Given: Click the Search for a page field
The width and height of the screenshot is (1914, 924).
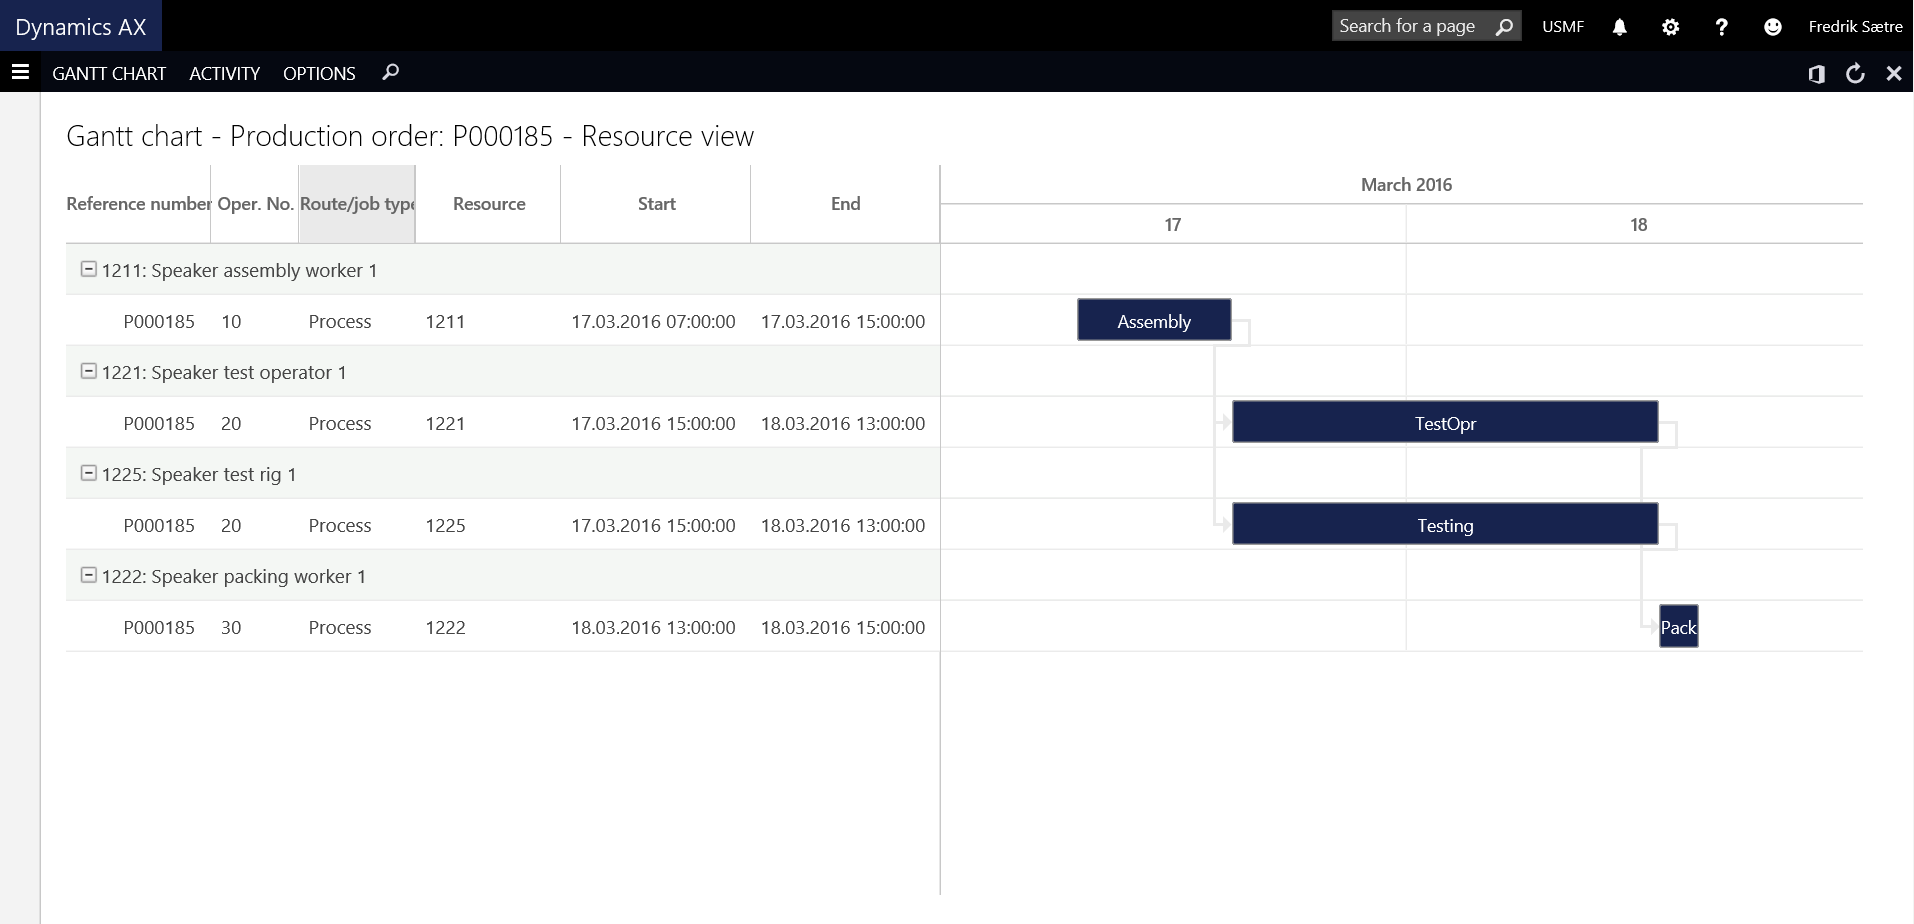Looking at the screenshot, I should pos(1410,26).
